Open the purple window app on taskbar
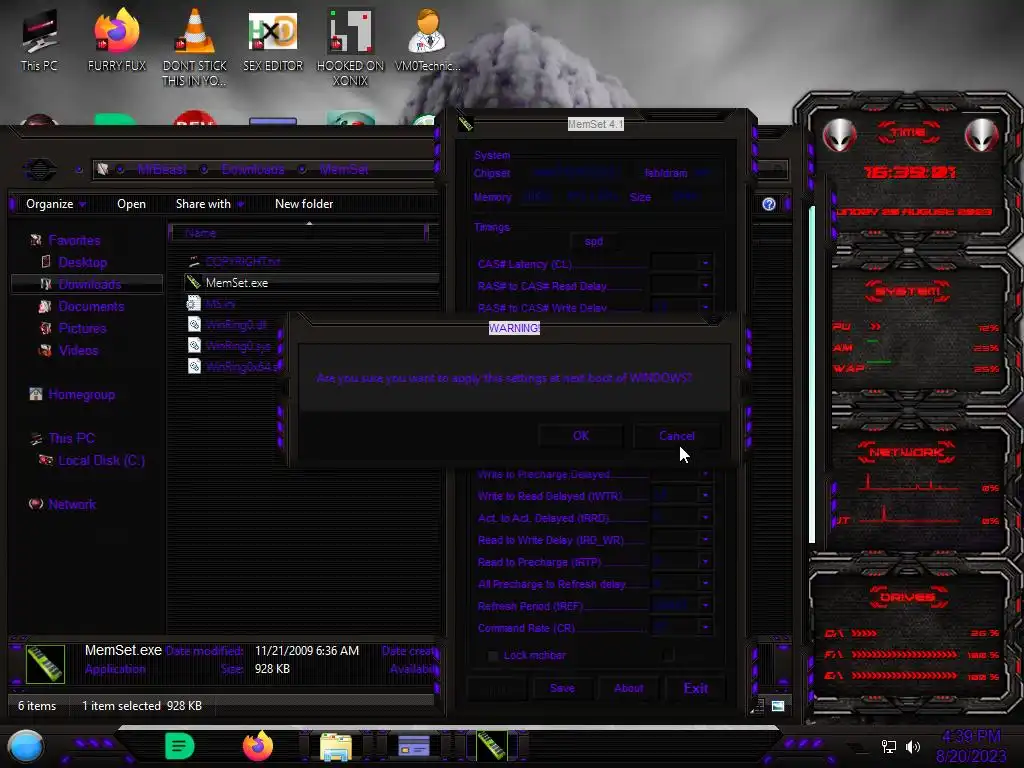The height and width of the screenshot is (768, 1024). click(x=414, y=746)
